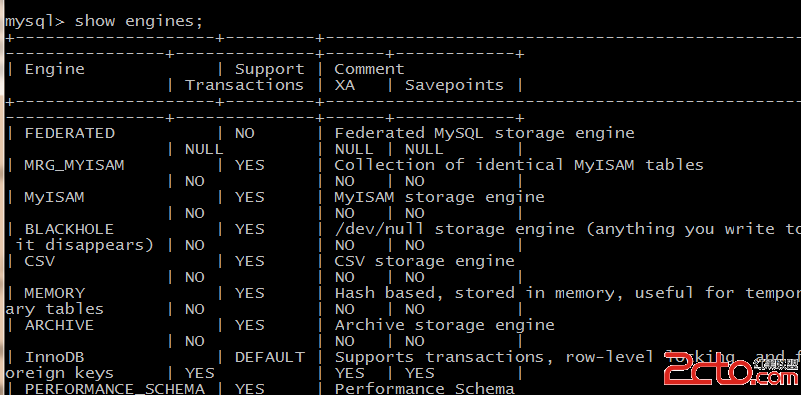Click the 2cto.com watermark logo

732,371
